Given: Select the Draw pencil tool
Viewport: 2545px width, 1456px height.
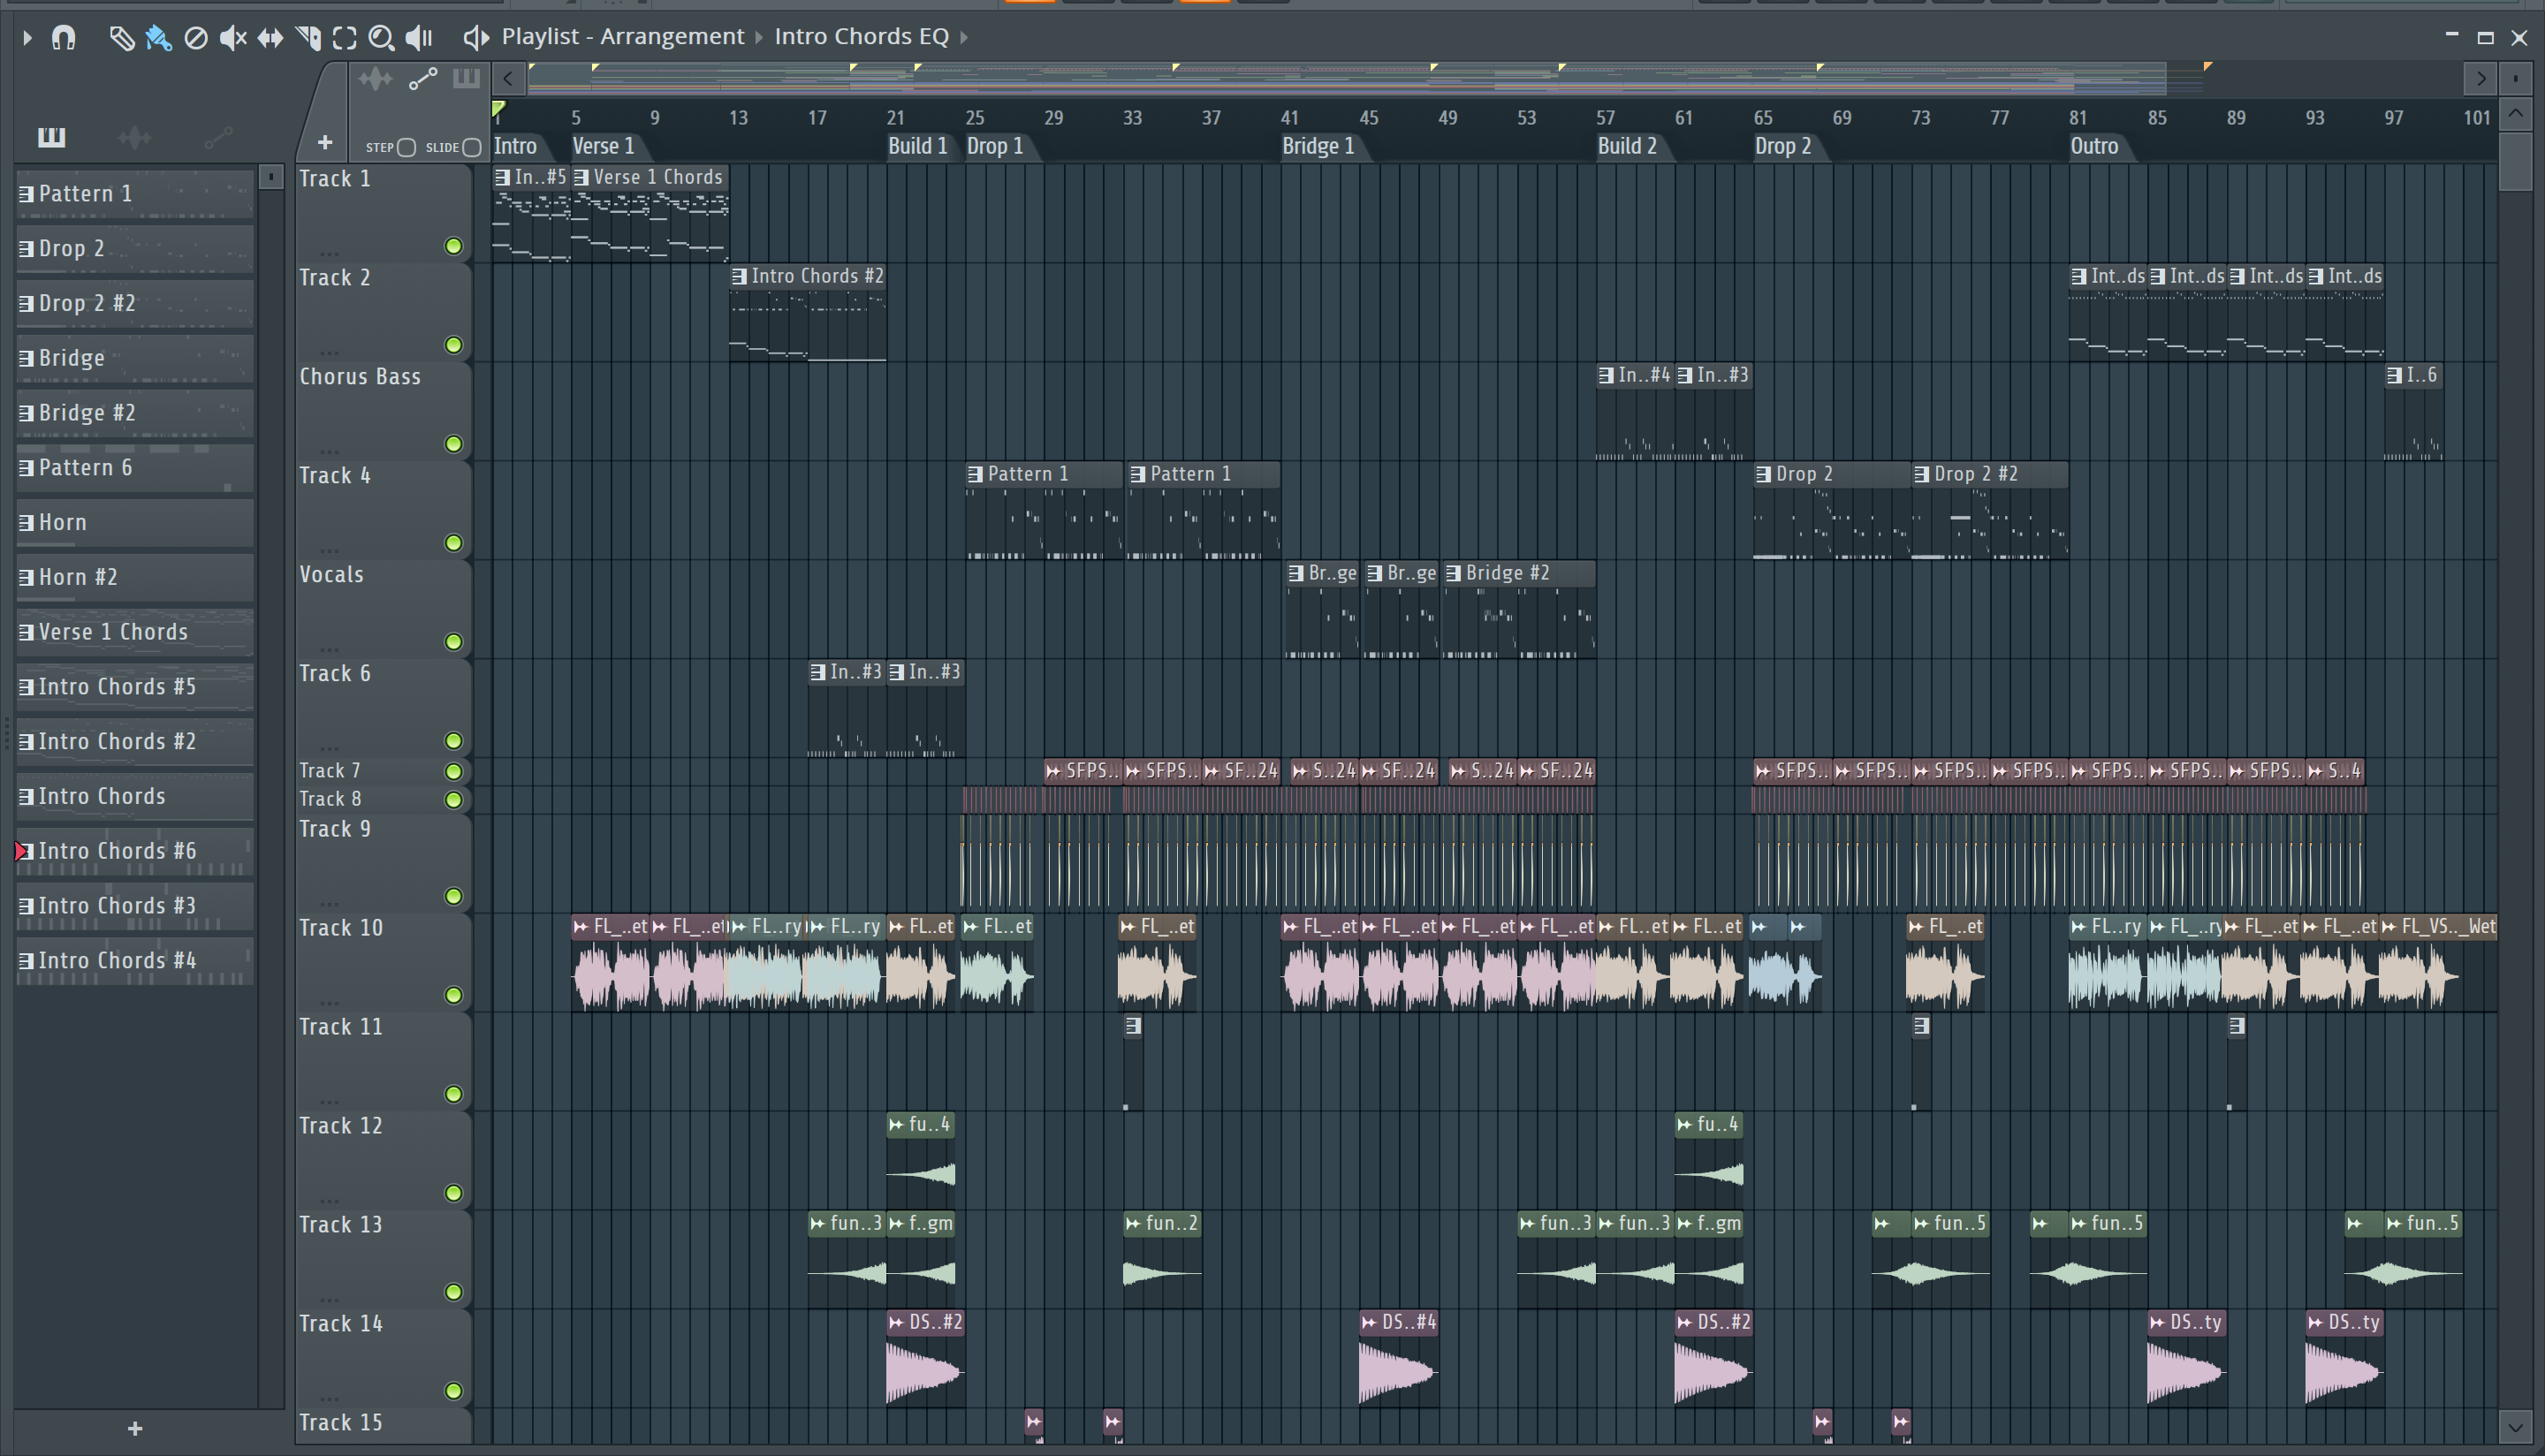Looking at the screenshot, I should [x=121, y=38].
